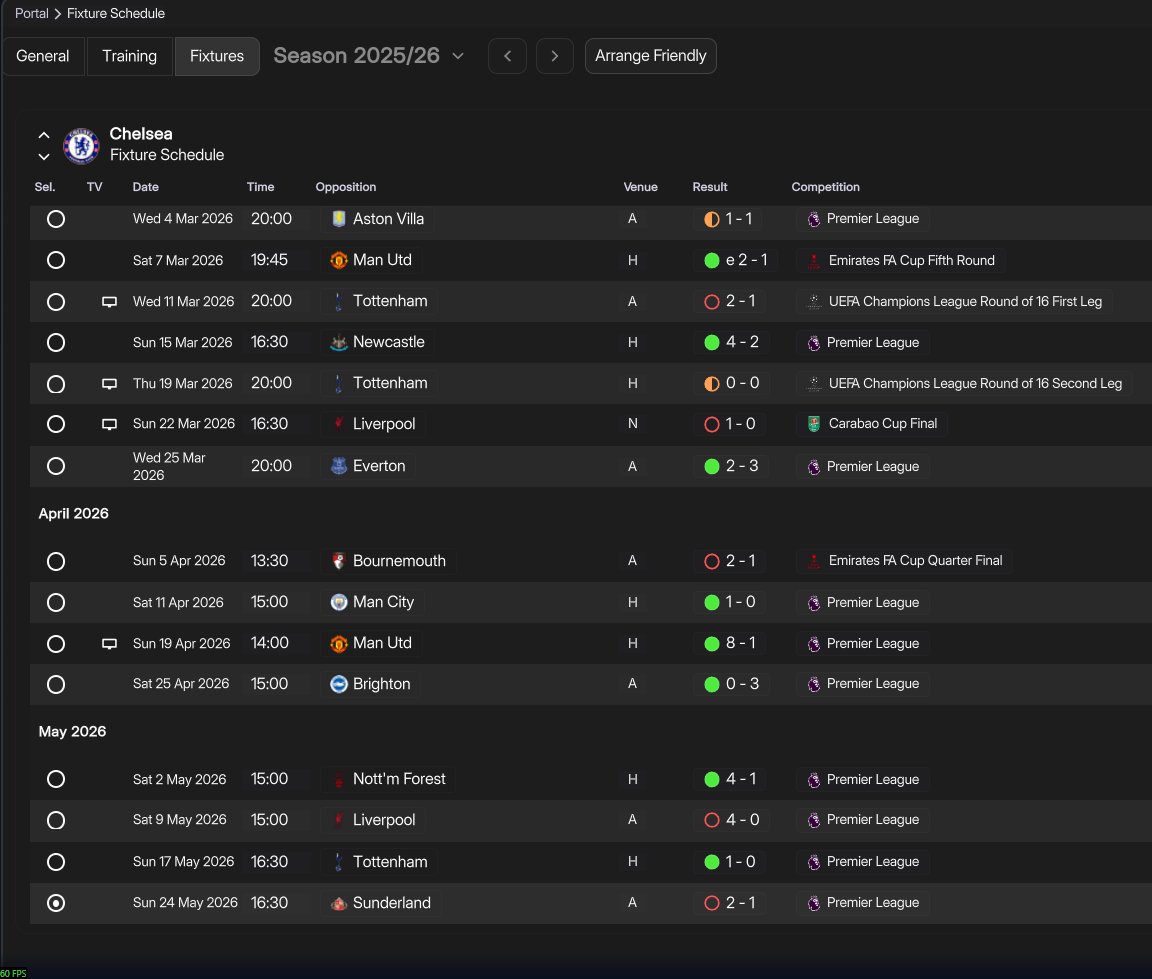This screenshot has width=1152, height=979.
Task: Select the Man Utd FA Cup fixture radio button
Action: [56, 260]
